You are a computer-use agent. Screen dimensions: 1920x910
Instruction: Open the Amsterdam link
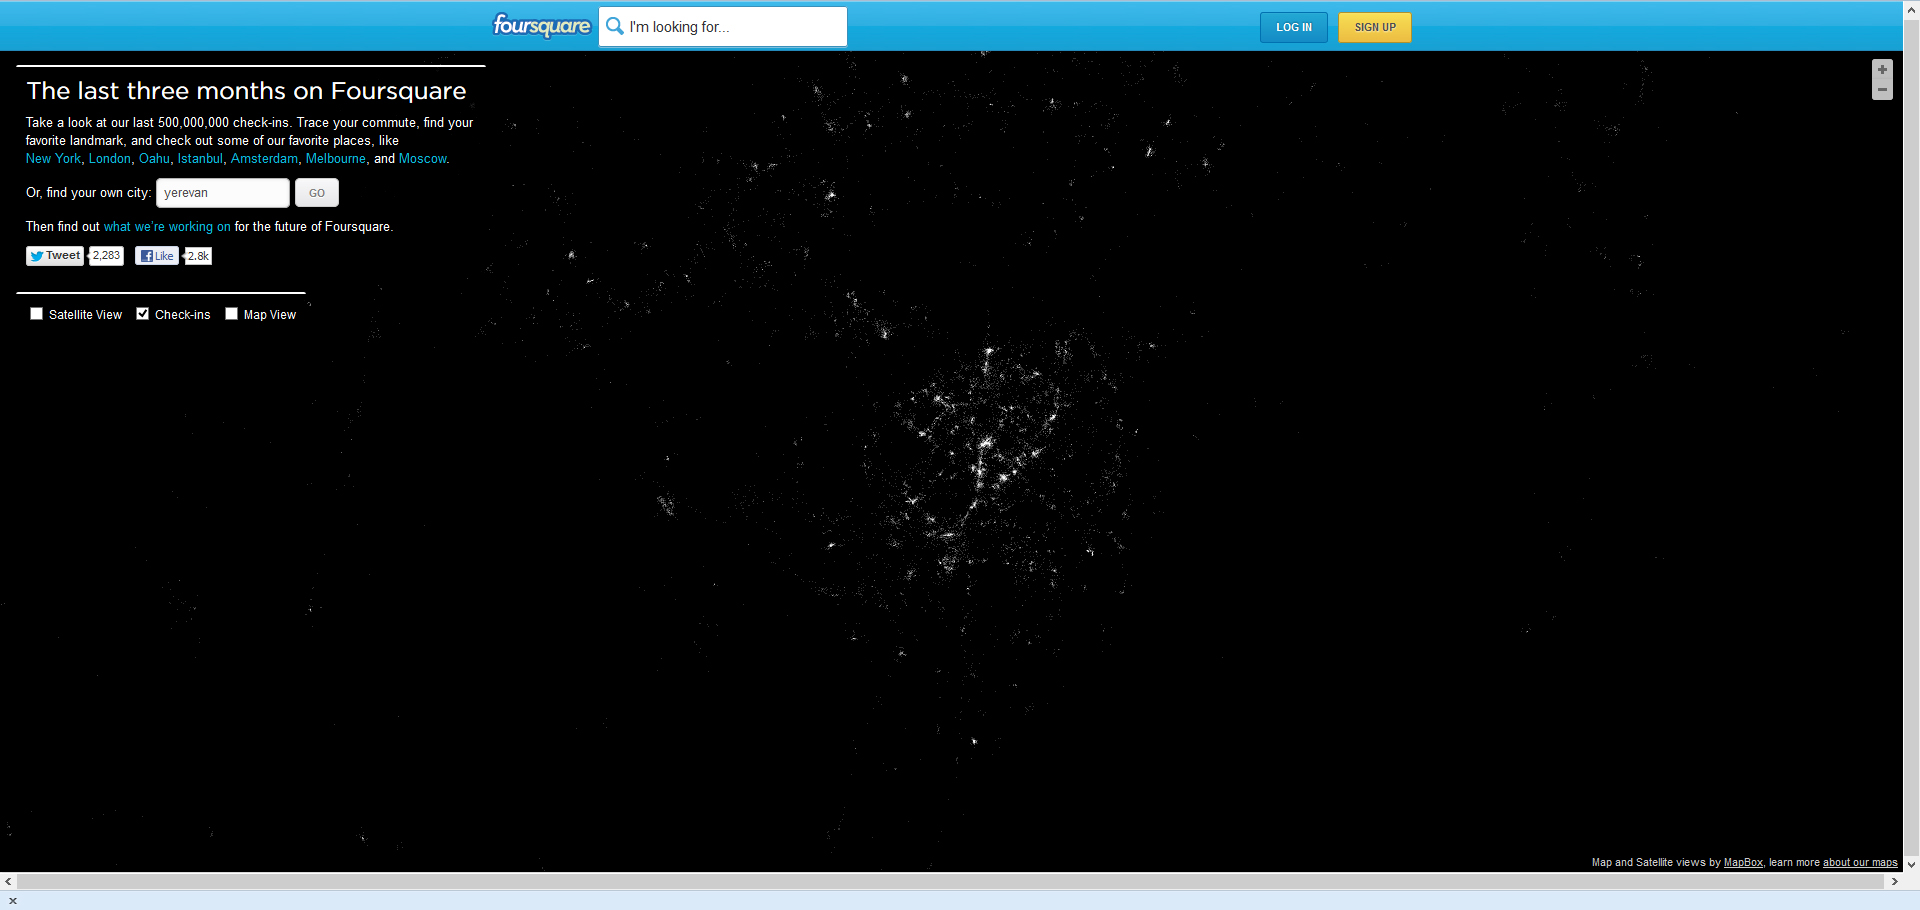[264, 159]
